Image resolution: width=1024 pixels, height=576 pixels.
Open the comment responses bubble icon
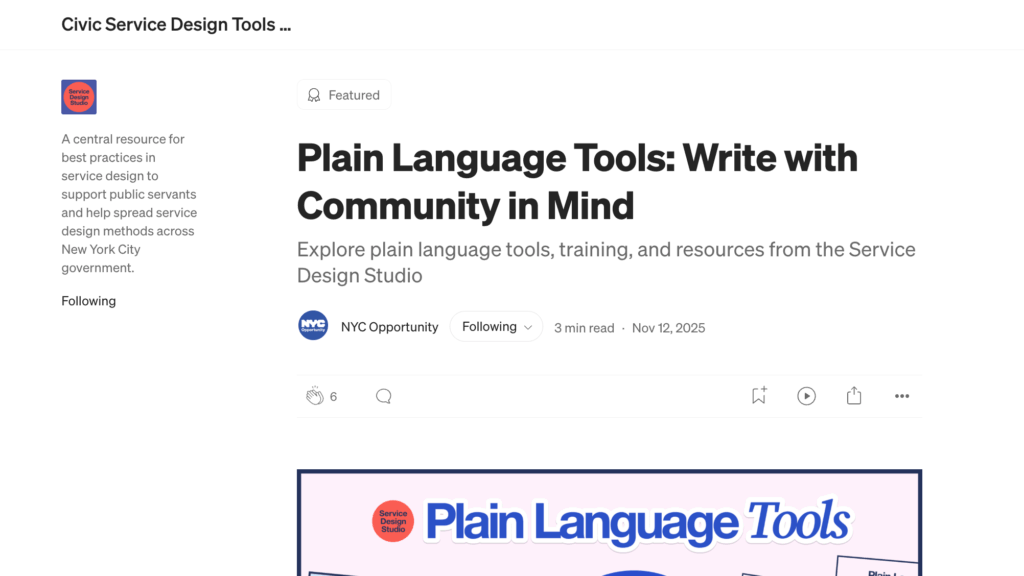point(383,396)
